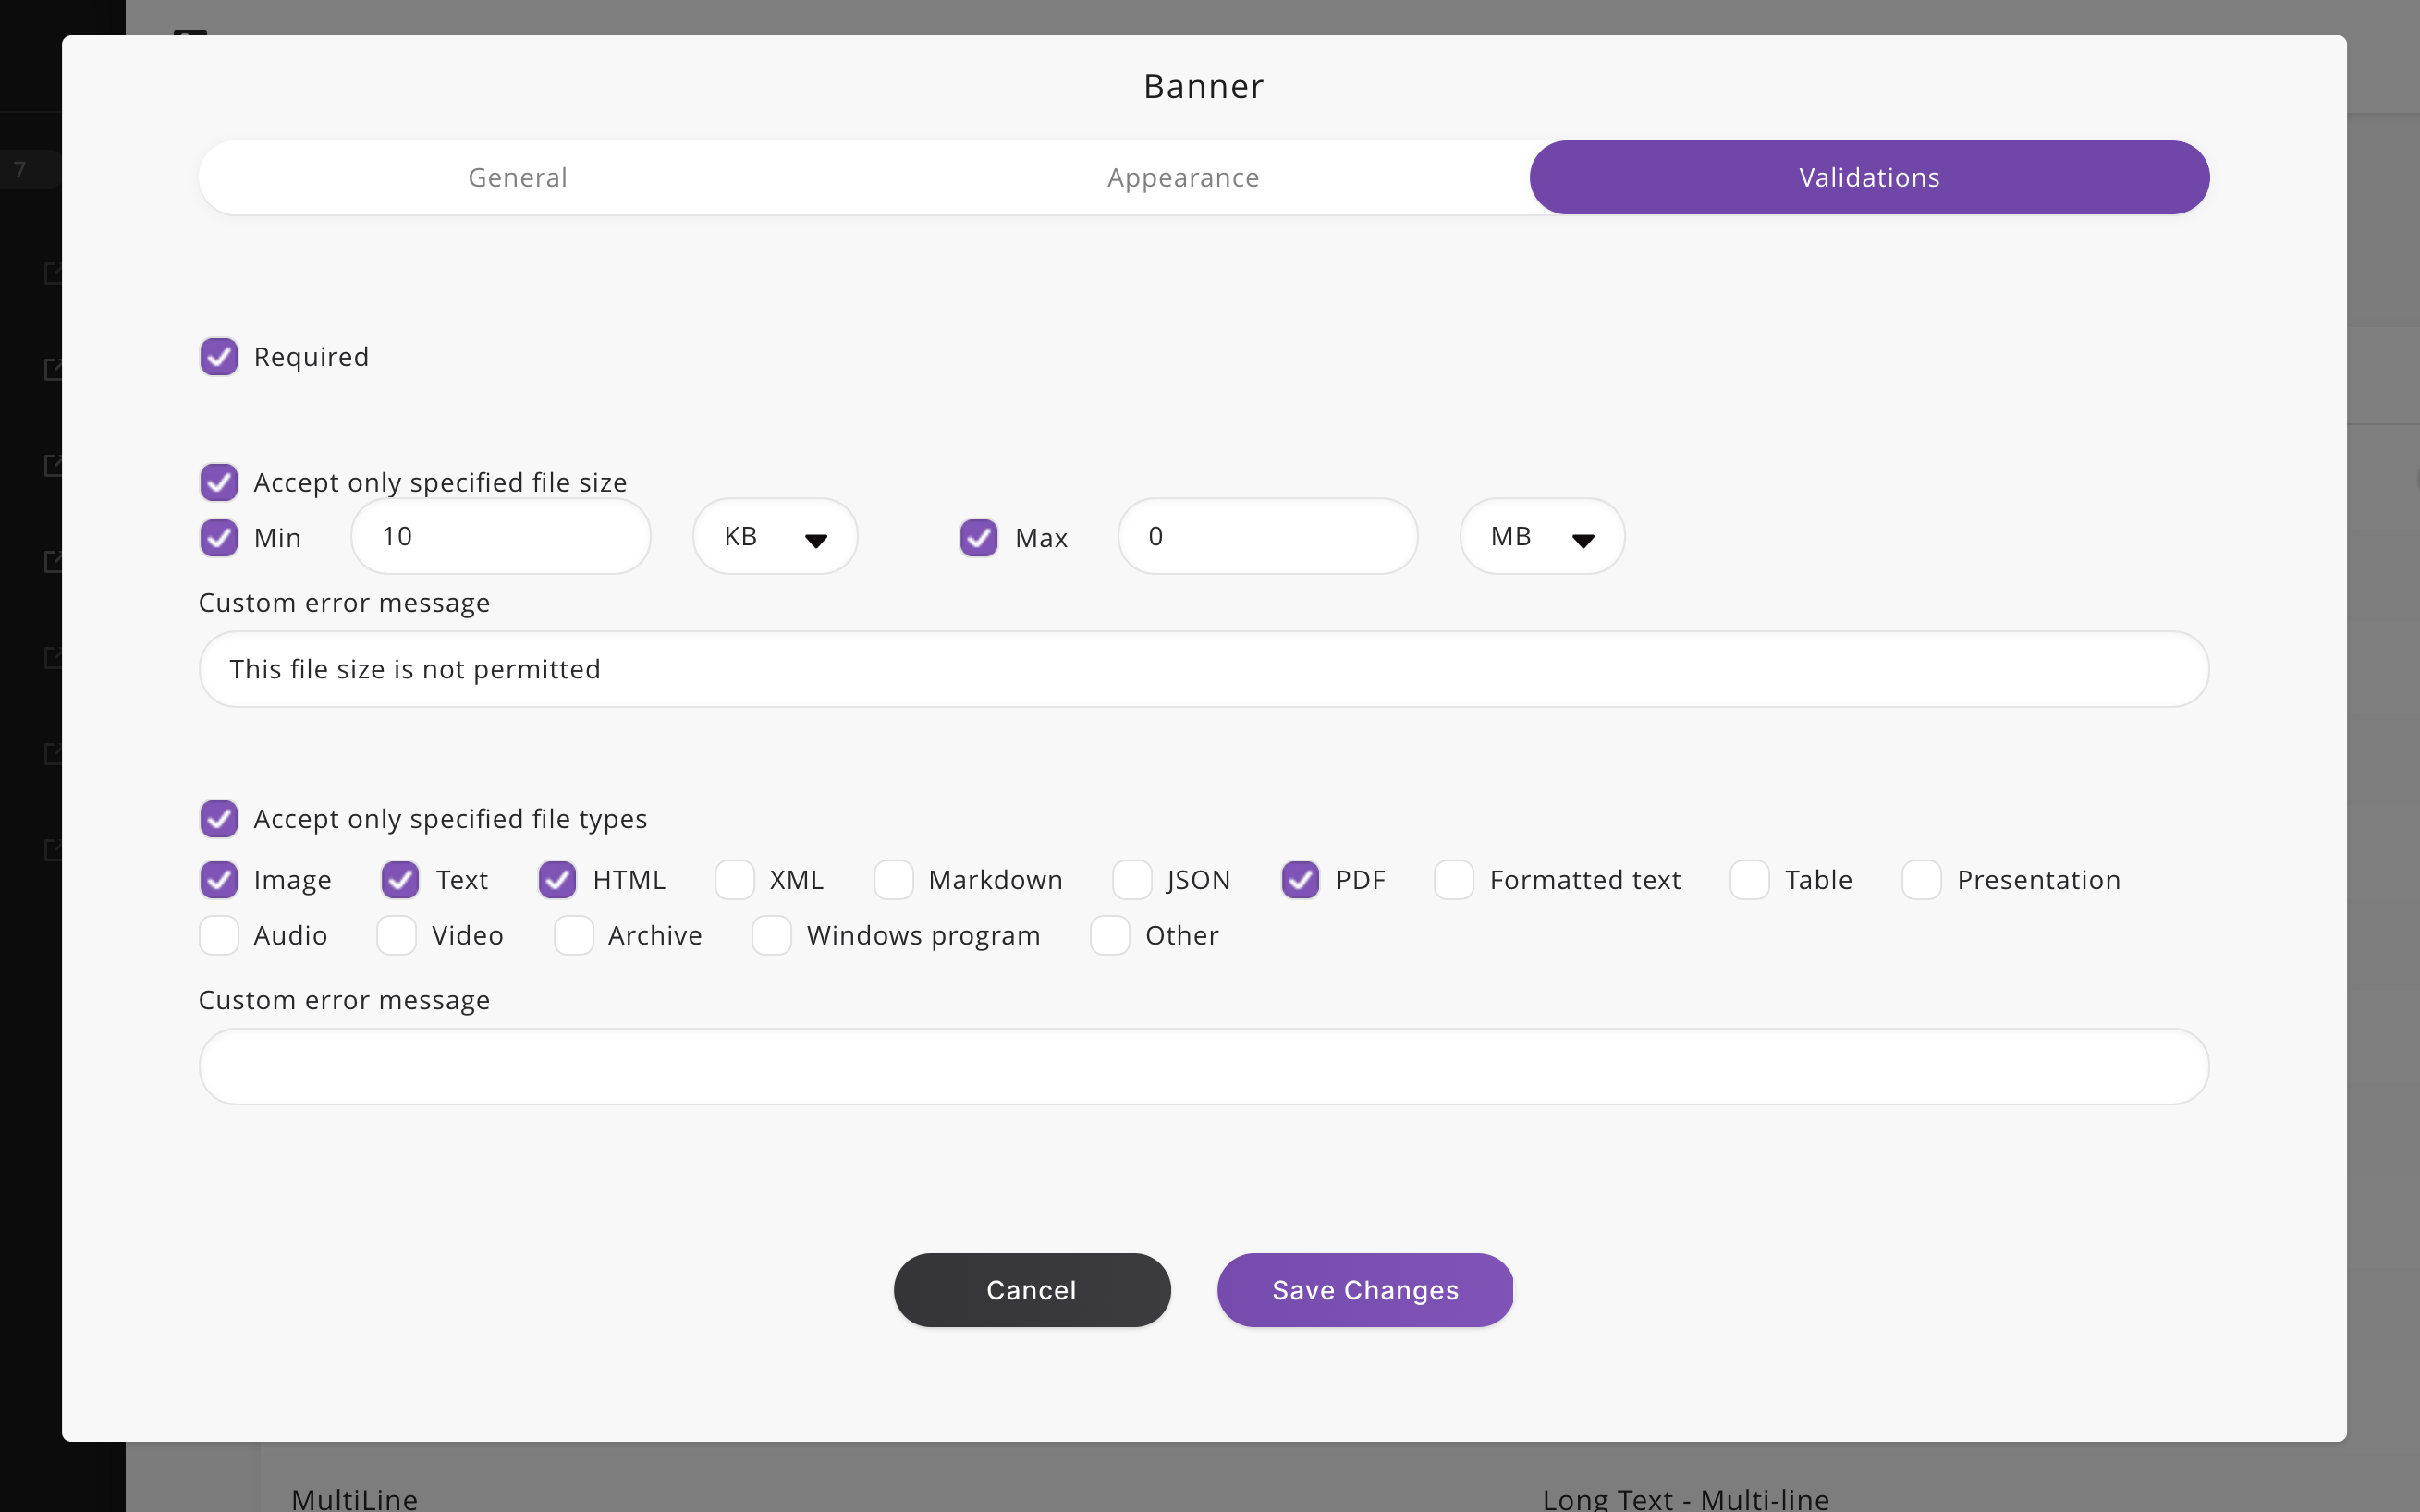The width and height of the screenshot is (2420, 1512).
Task: Switch to the Appearance tab
Action: point(1183,176)
